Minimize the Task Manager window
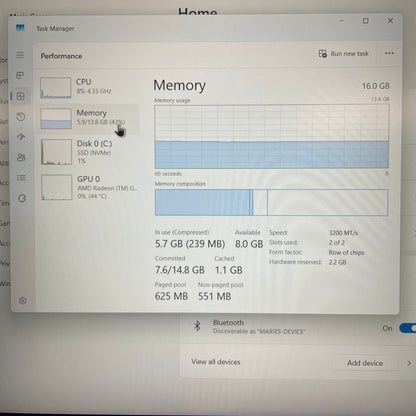Viewport: 416px width, 416px height. point(341,21)
